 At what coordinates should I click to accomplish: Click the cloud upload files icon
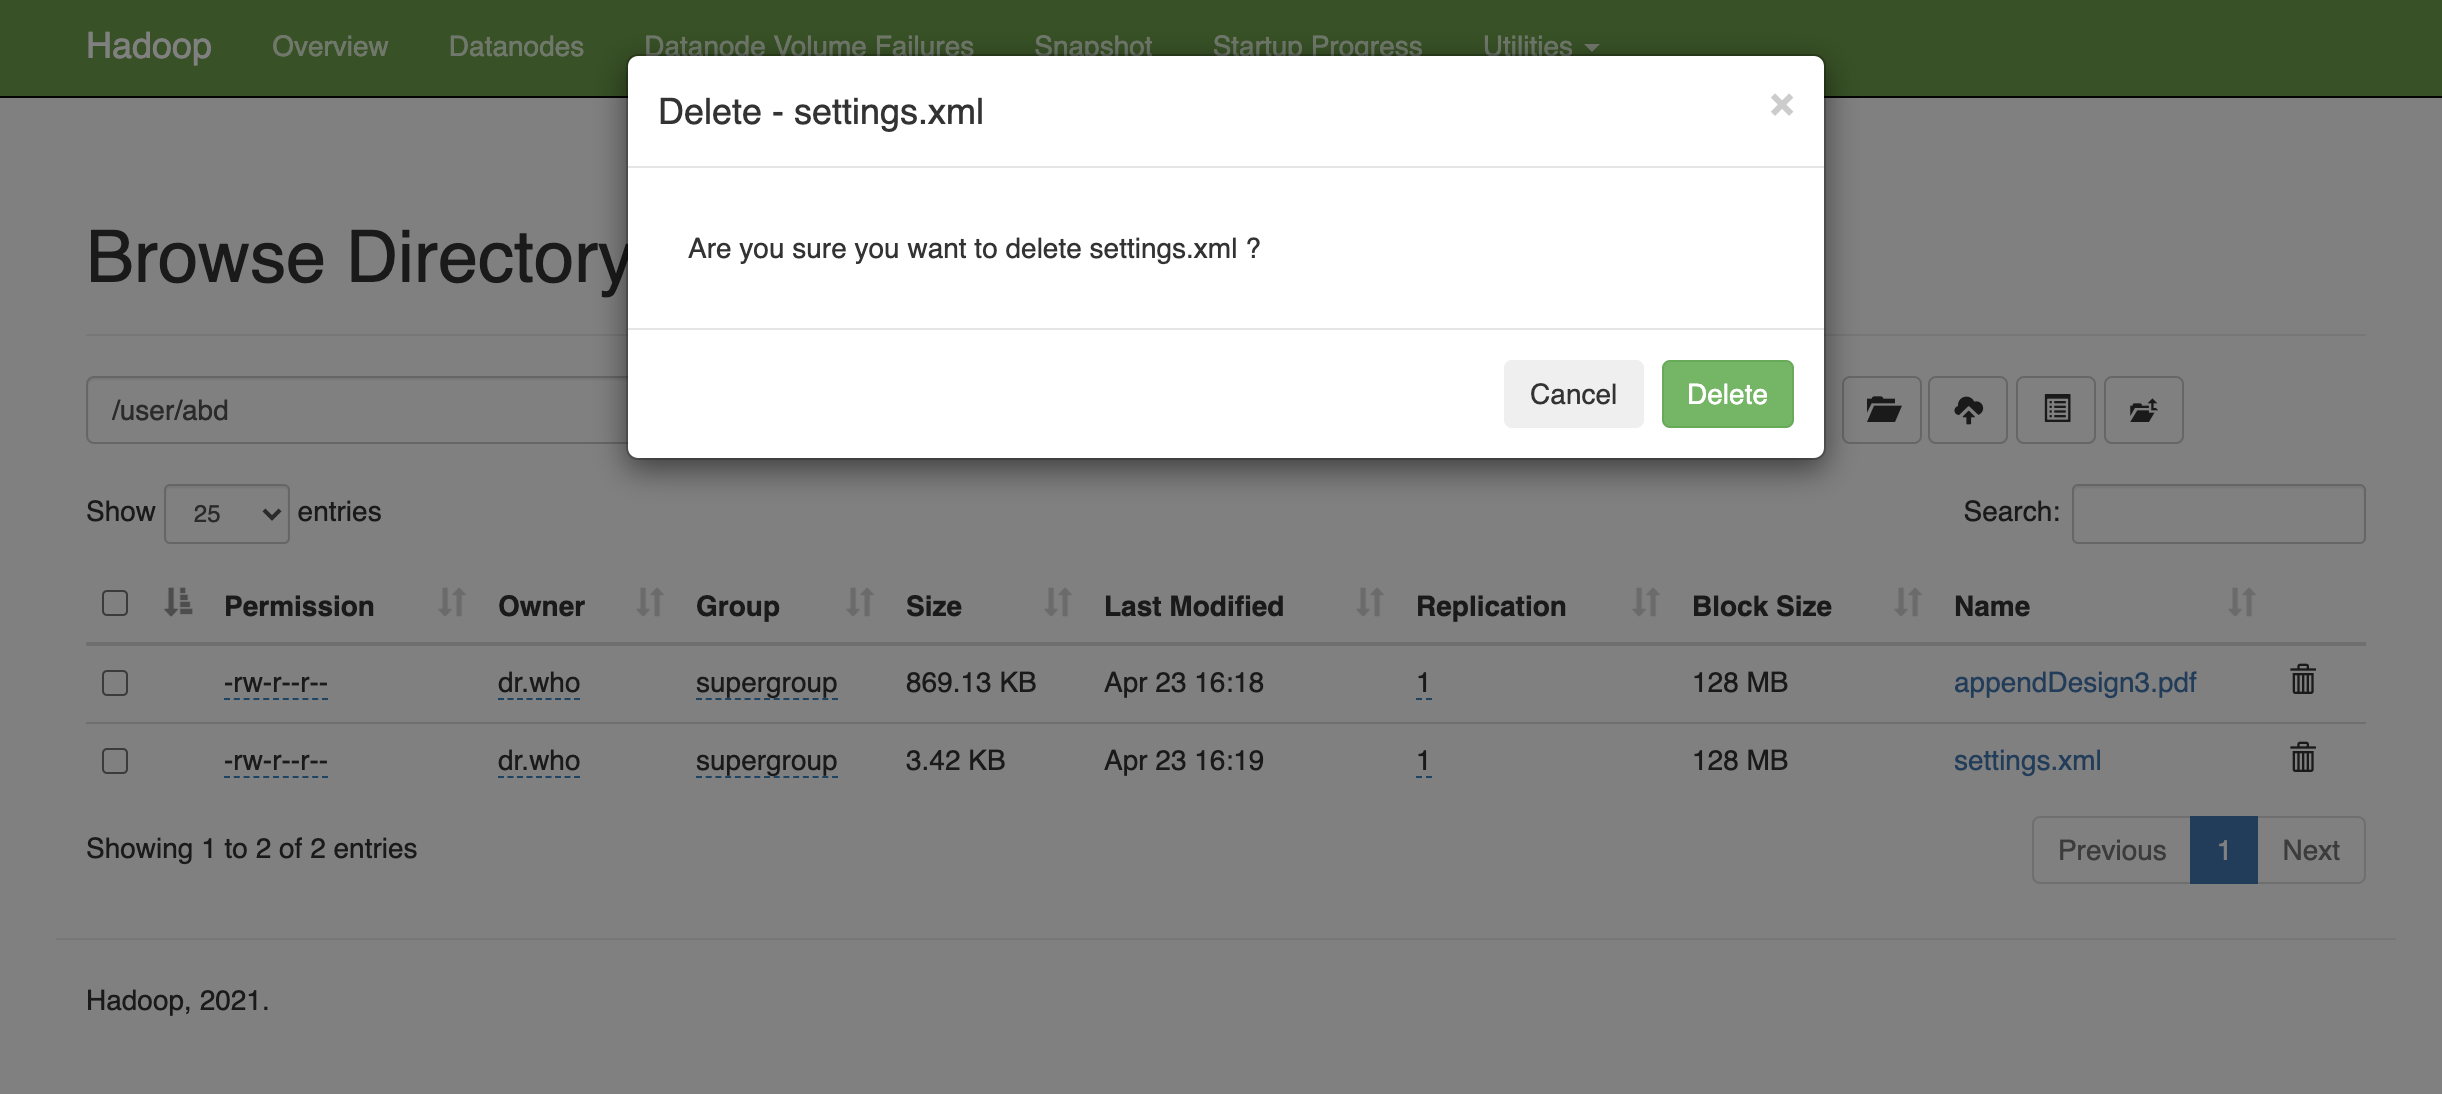(x=1968, y=410)
